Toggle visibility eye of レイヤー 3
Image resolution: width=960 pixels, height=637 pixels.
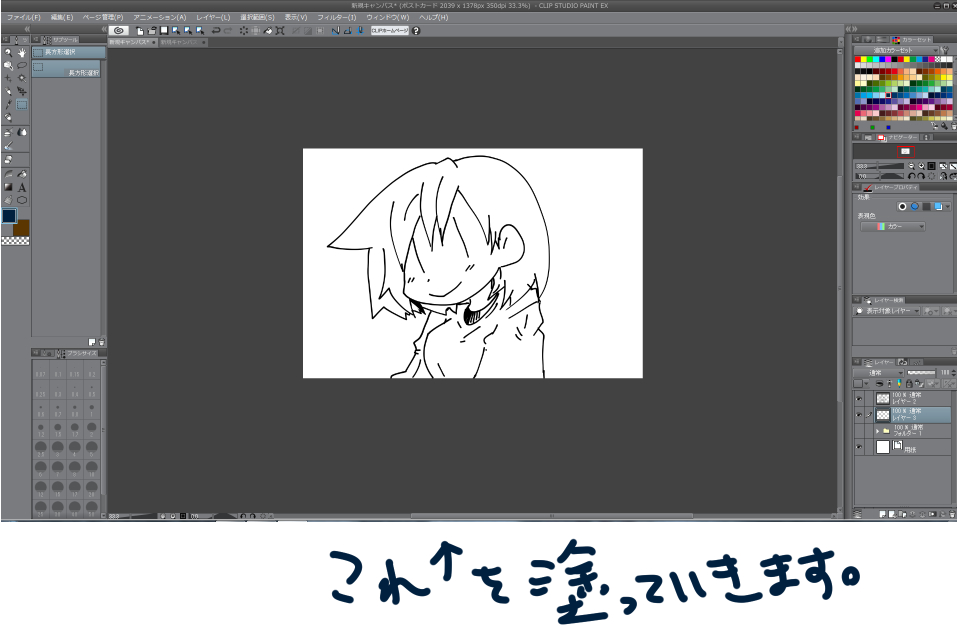click(858, 415)
